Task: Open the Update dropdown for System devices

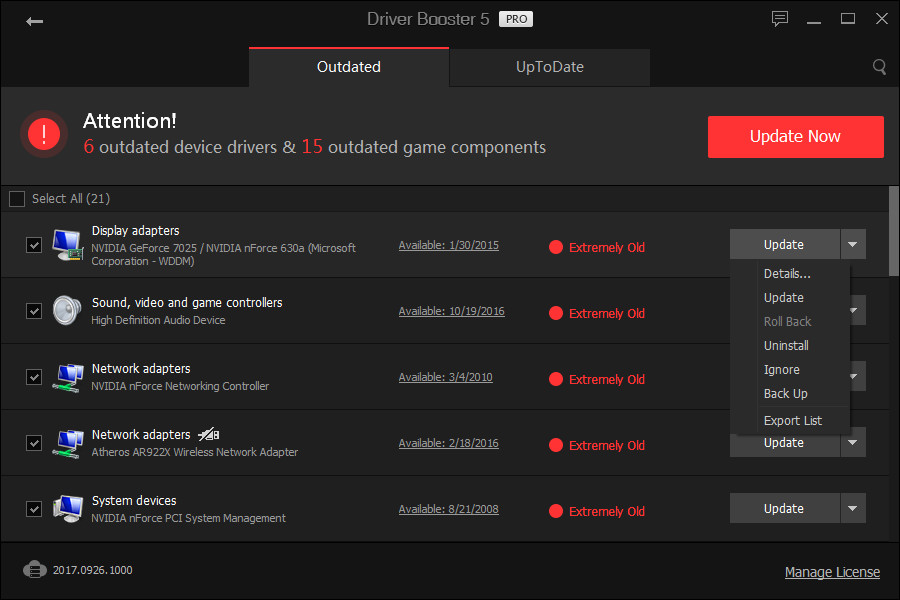Action: coord(852,508)
